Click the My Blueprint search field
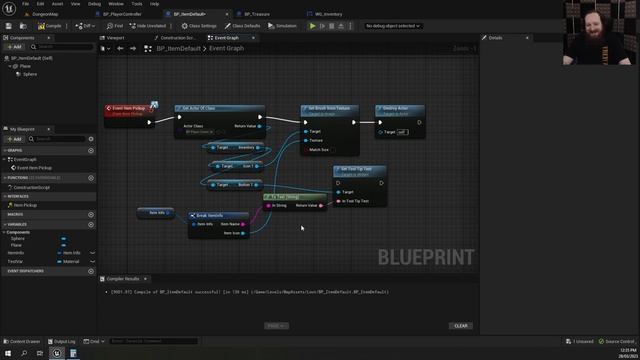The width and height of the screenshot is (640, 360). (x=57, y=139)
